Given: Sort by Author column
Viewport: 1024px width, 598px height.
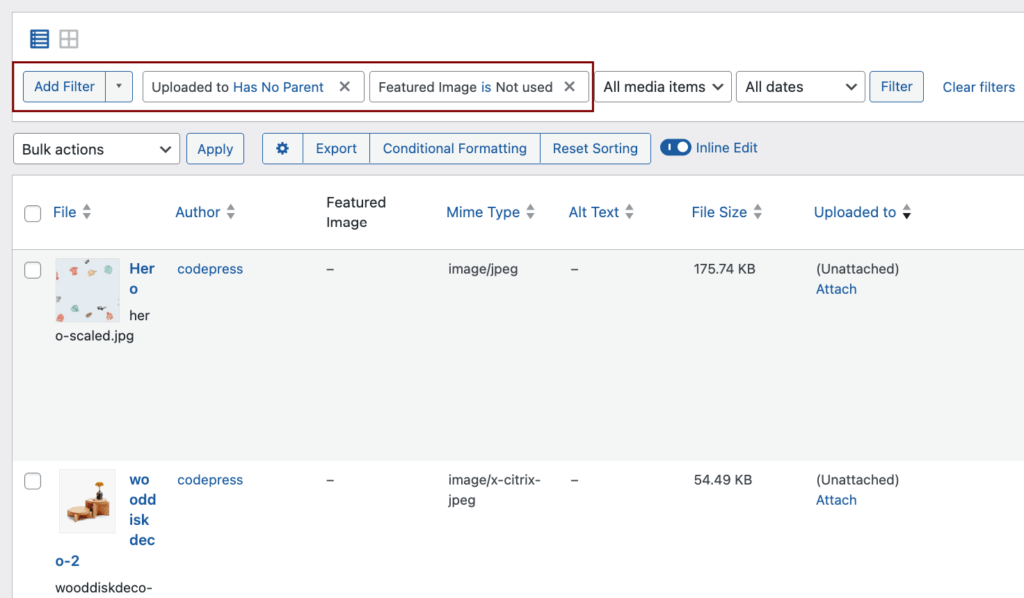Looking at the screenshot, I should coord(231,212).
